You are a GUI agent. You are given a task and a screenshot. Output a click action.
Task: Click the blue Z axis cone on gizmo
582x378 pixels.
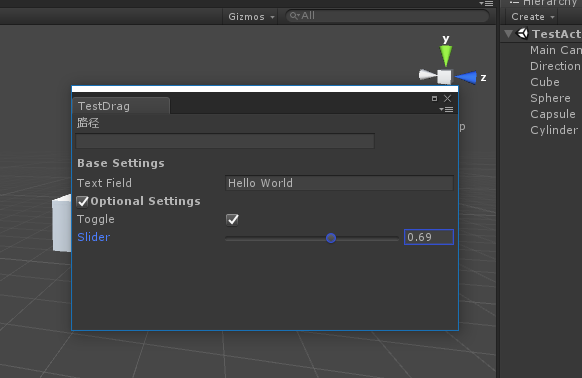pyautogui.click(x=466, y=78)
